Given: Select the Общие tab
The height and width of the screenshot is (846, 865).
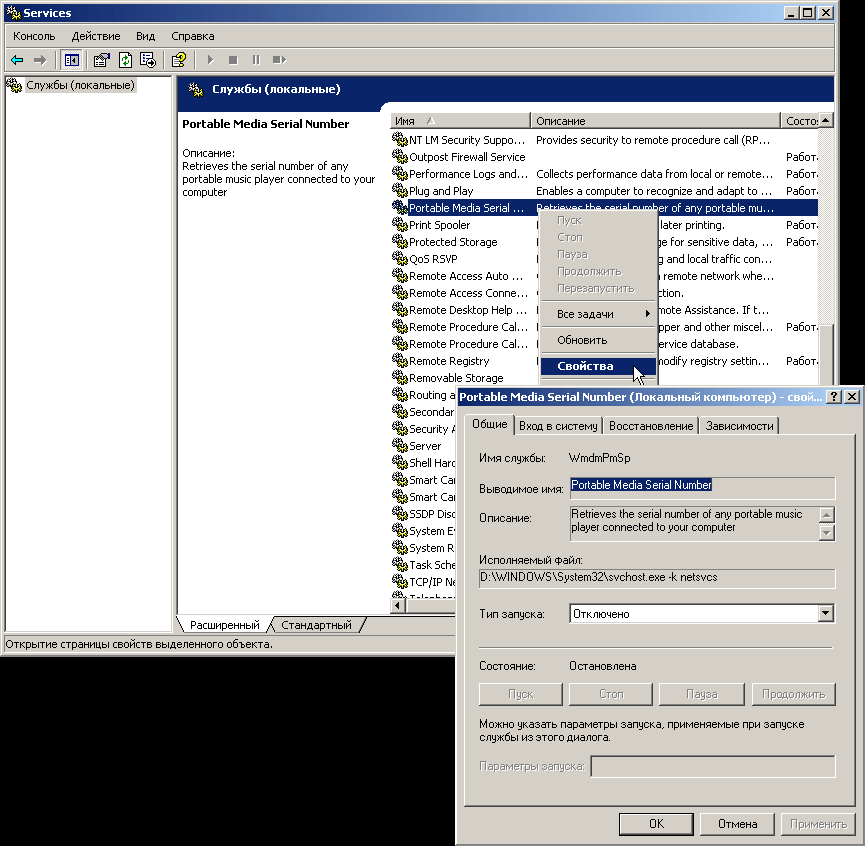Looking at the screenshot, I should click(x=489, y=424).
